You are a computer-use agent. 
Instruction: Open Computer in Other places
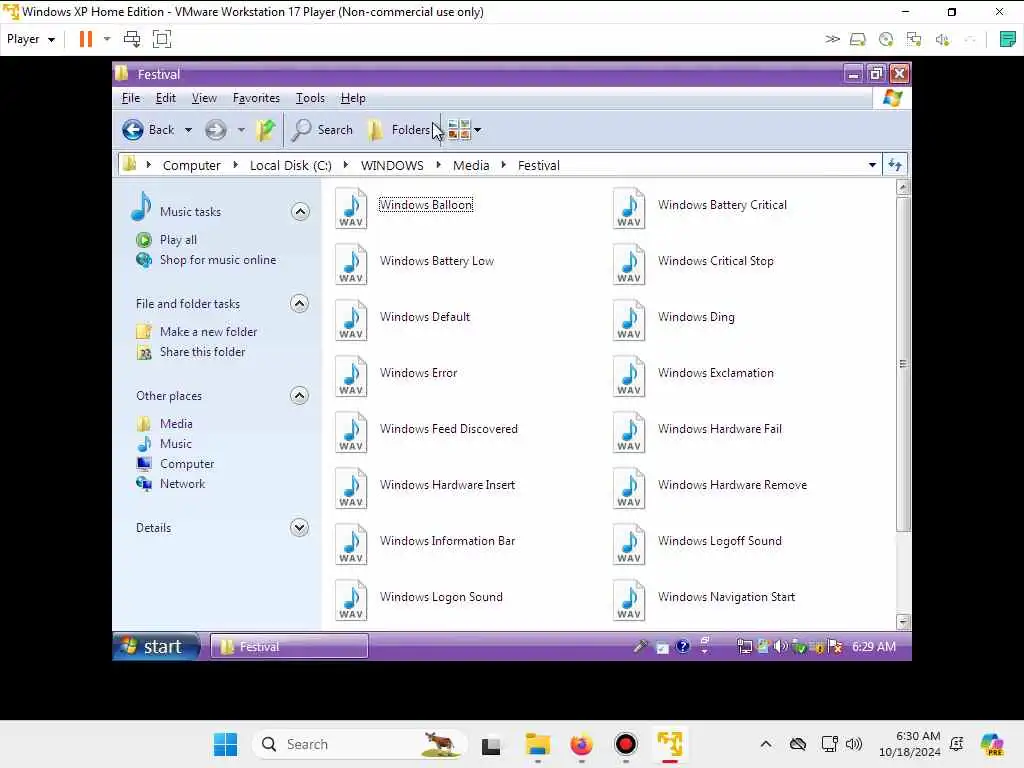coord(187,464)
